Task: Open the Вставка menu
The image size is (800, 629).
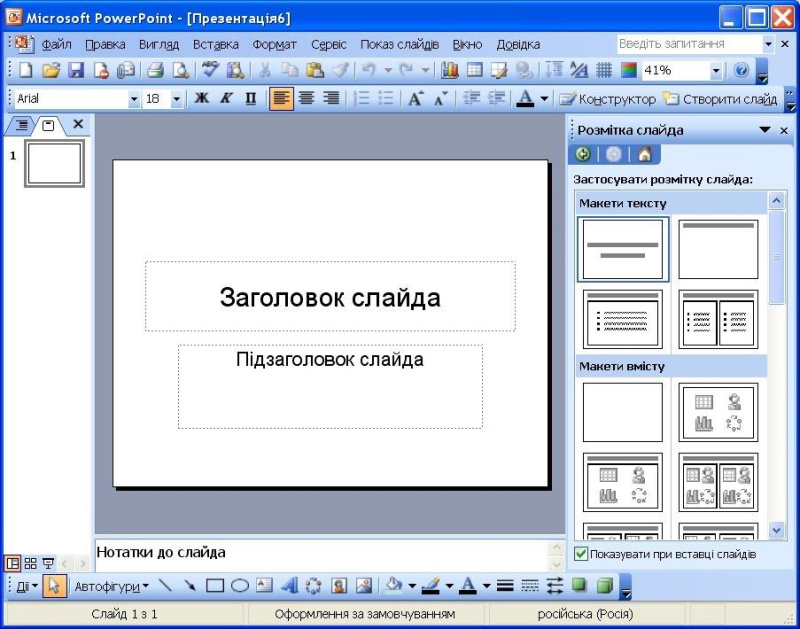Action: pyautogui.click(x=215, y=45)
